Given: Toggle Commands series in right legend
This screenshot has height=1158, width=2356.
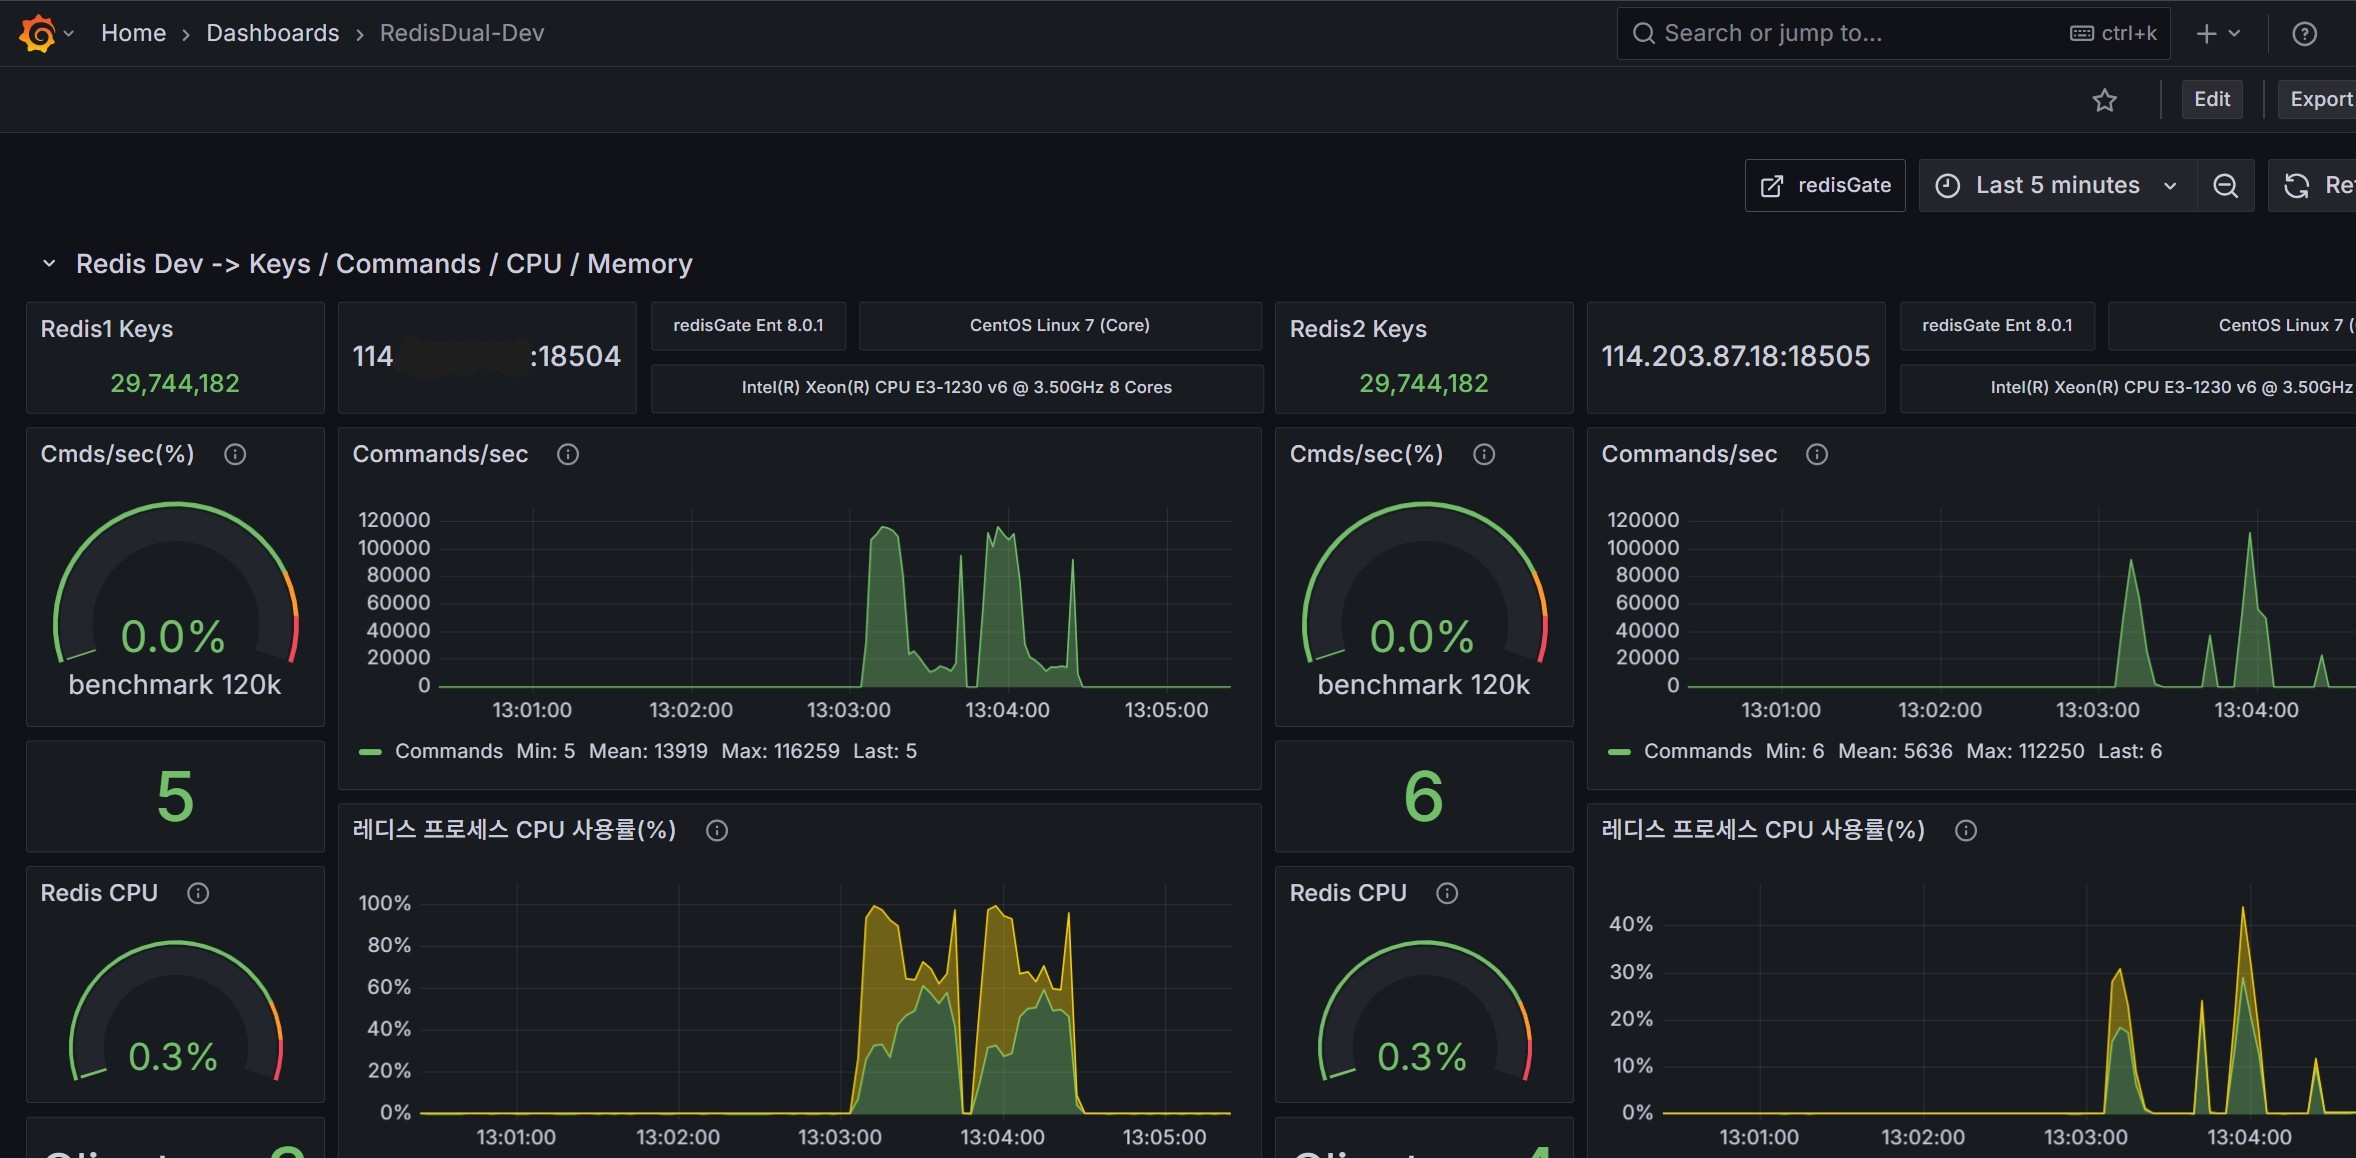Looking at the screenshot, I should (x=1697, y=751).
